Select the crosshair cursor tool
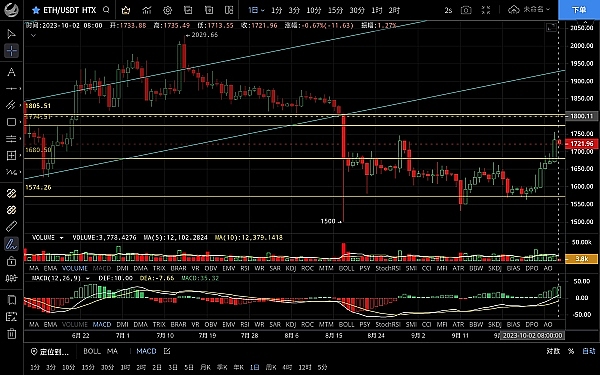The width and height of the screenshot is (600, 375). pyautogui.click(x=11, y=51)
